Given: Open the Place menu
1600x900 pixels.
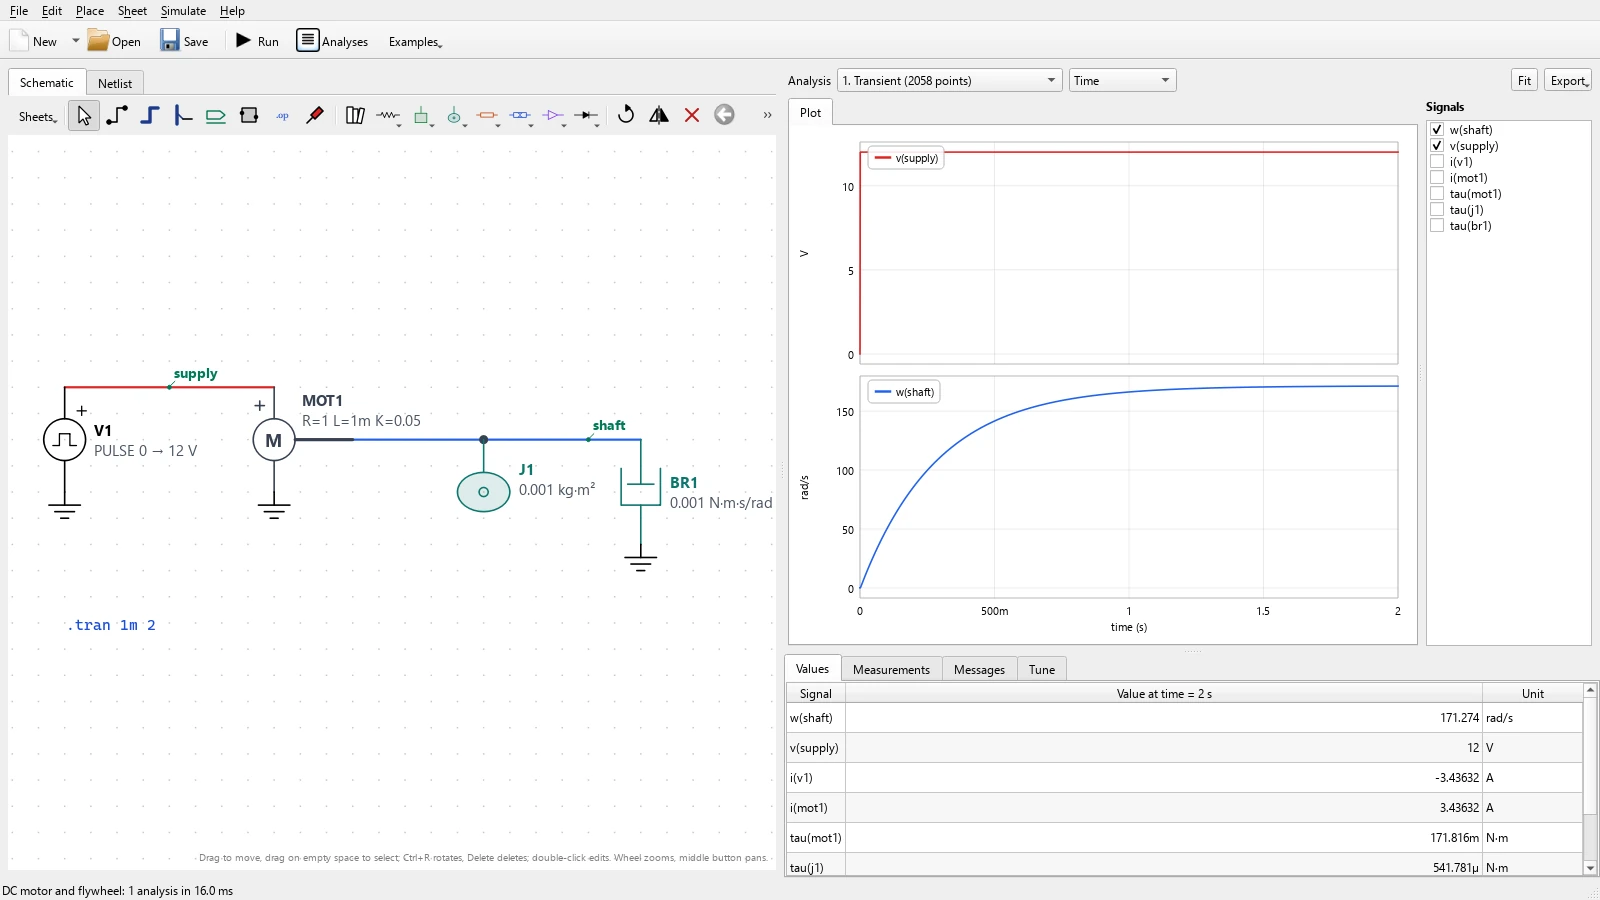Looking at the screenshot, I should (90, 11).
